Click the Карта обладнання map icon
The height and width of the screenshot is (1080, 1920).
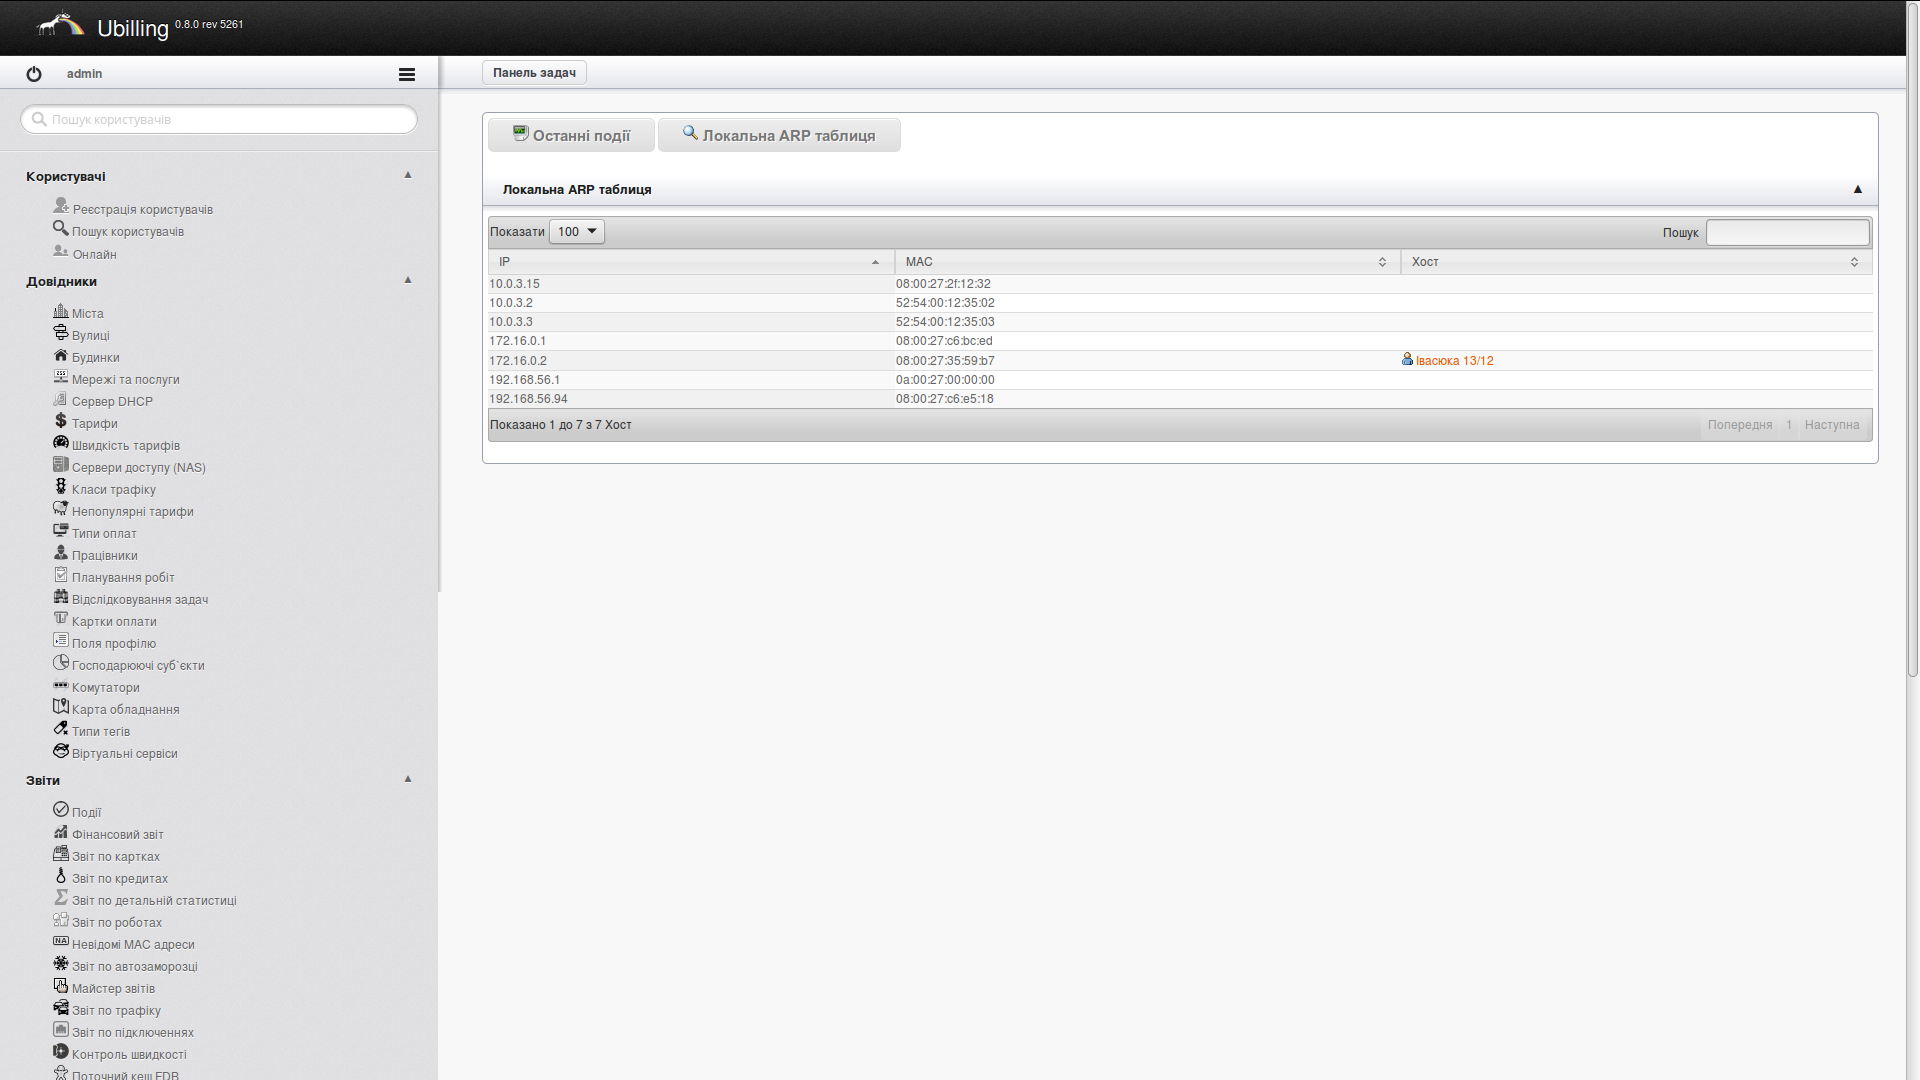[60, 707]
